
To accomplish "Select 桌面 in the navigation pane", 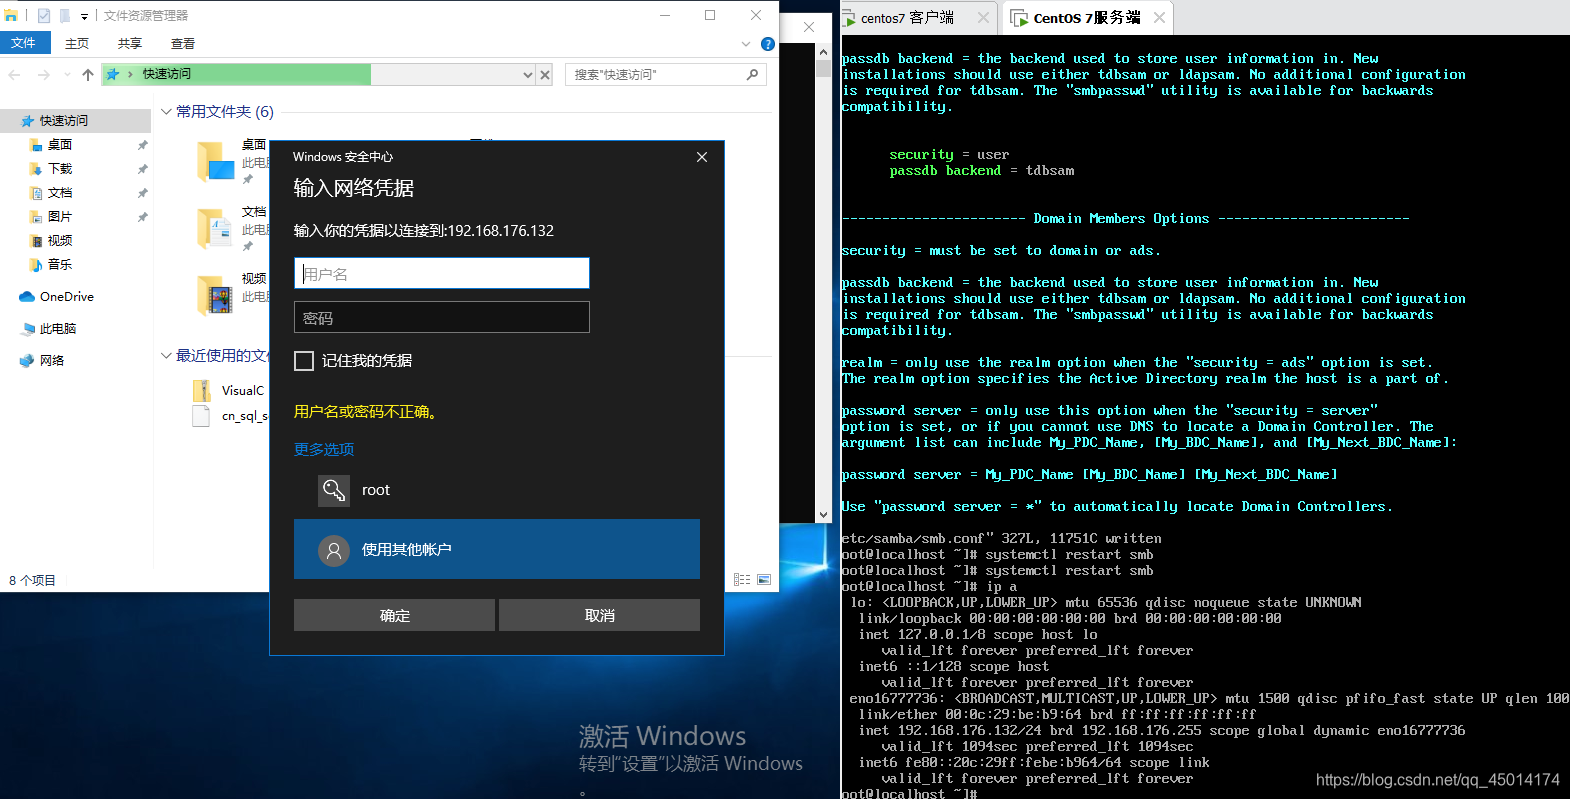I will [x=60, y=145].
